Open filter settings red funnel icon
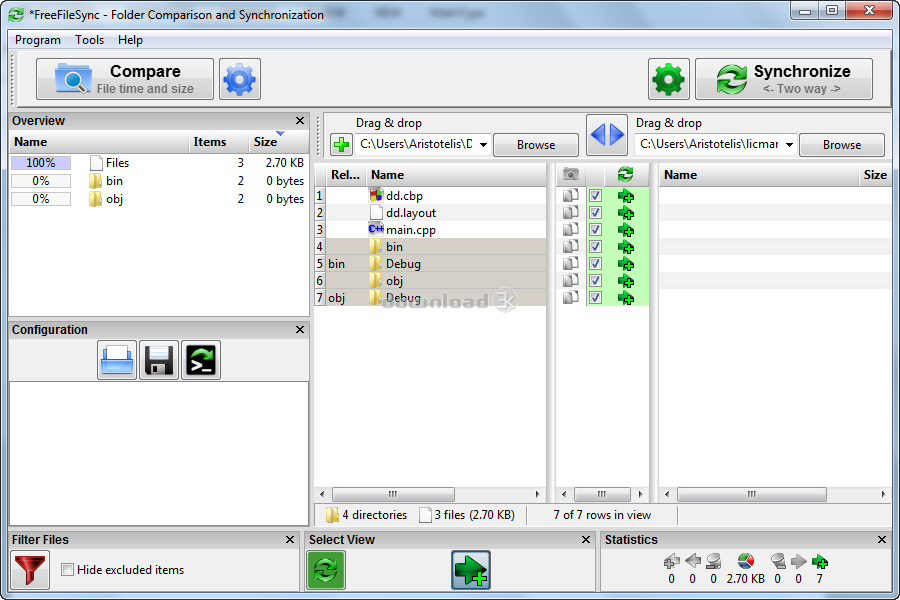The height and width of the screenshot is (600, 900). [x=30, y=570]
